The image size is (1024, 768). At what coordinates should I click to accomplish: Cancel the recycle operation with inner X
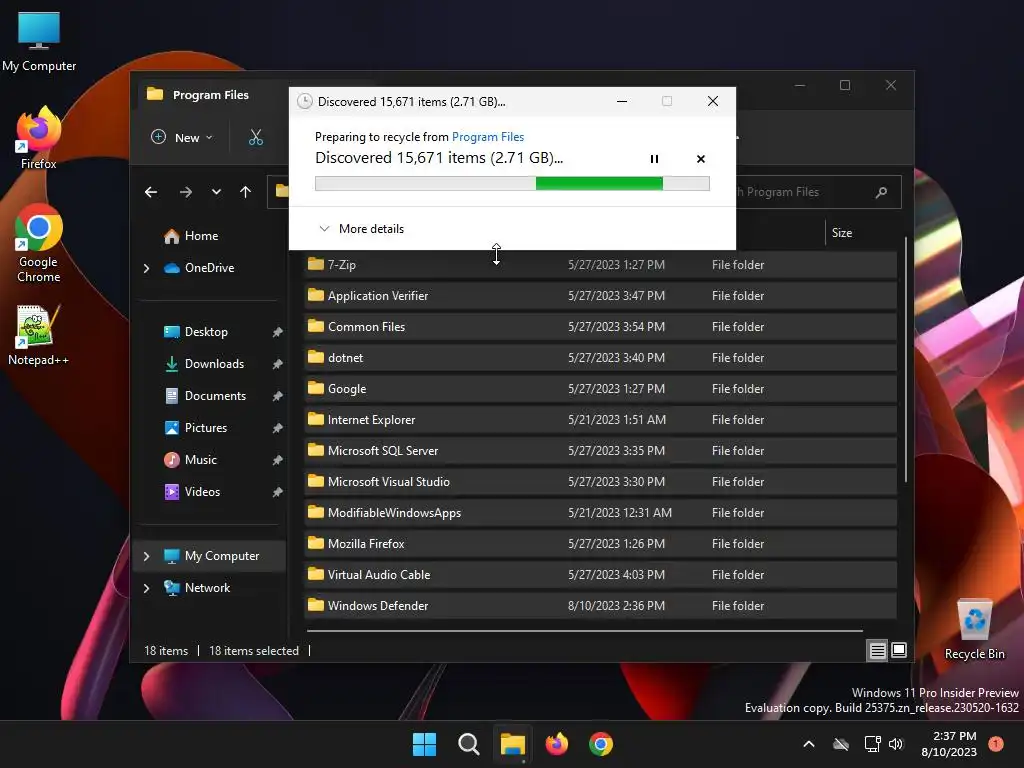(x=701, y=159)
